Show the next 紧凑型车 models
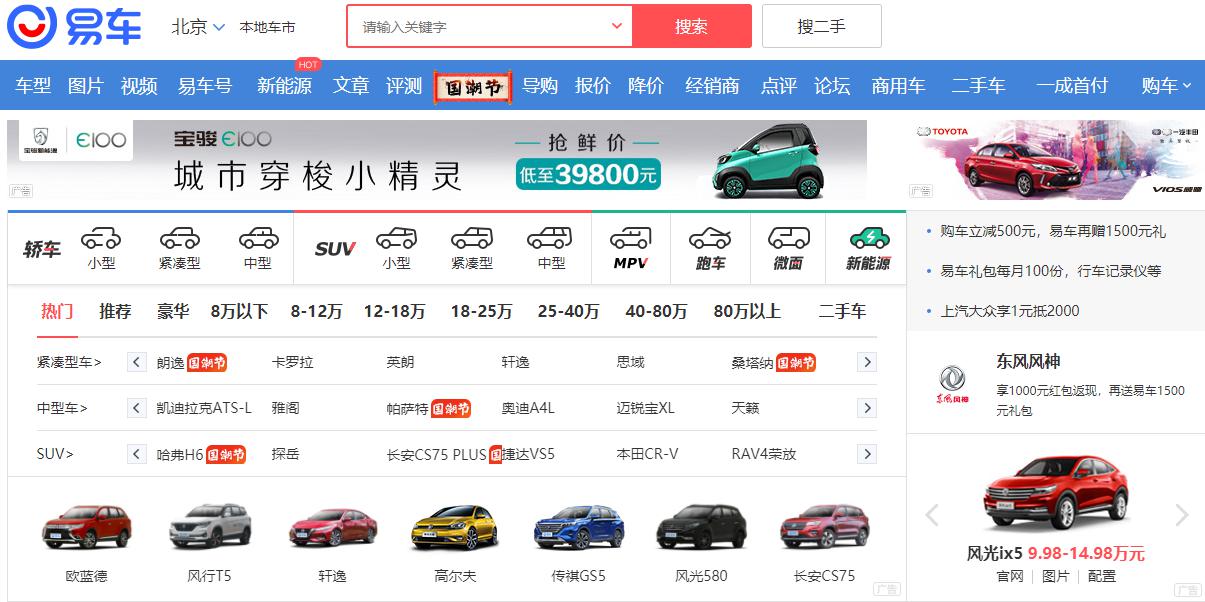The width and height of the screenshot is (1205, 602). point(867,362)
